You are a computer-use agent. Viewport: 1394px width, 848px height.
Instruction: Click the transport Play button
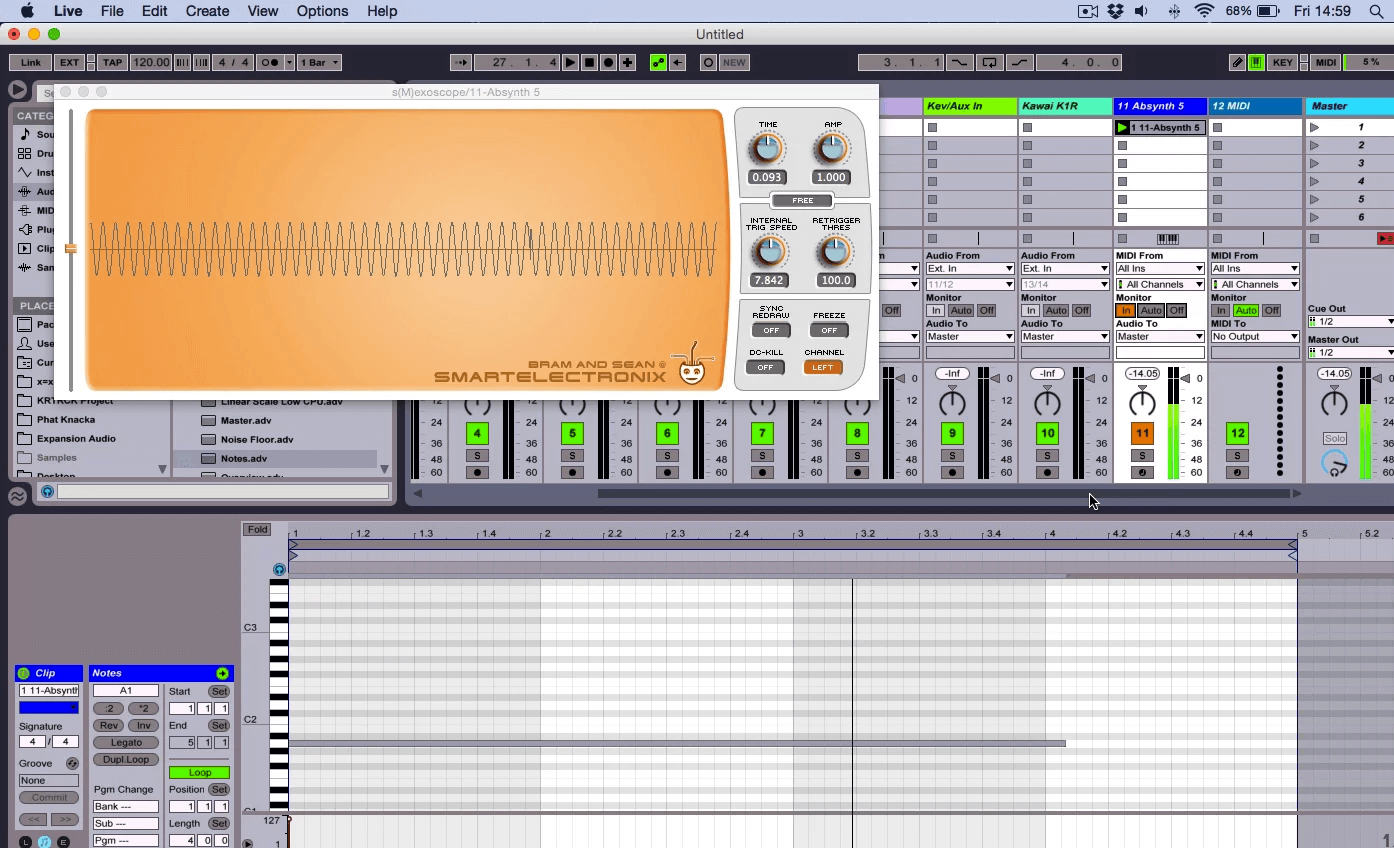point(570,62)
